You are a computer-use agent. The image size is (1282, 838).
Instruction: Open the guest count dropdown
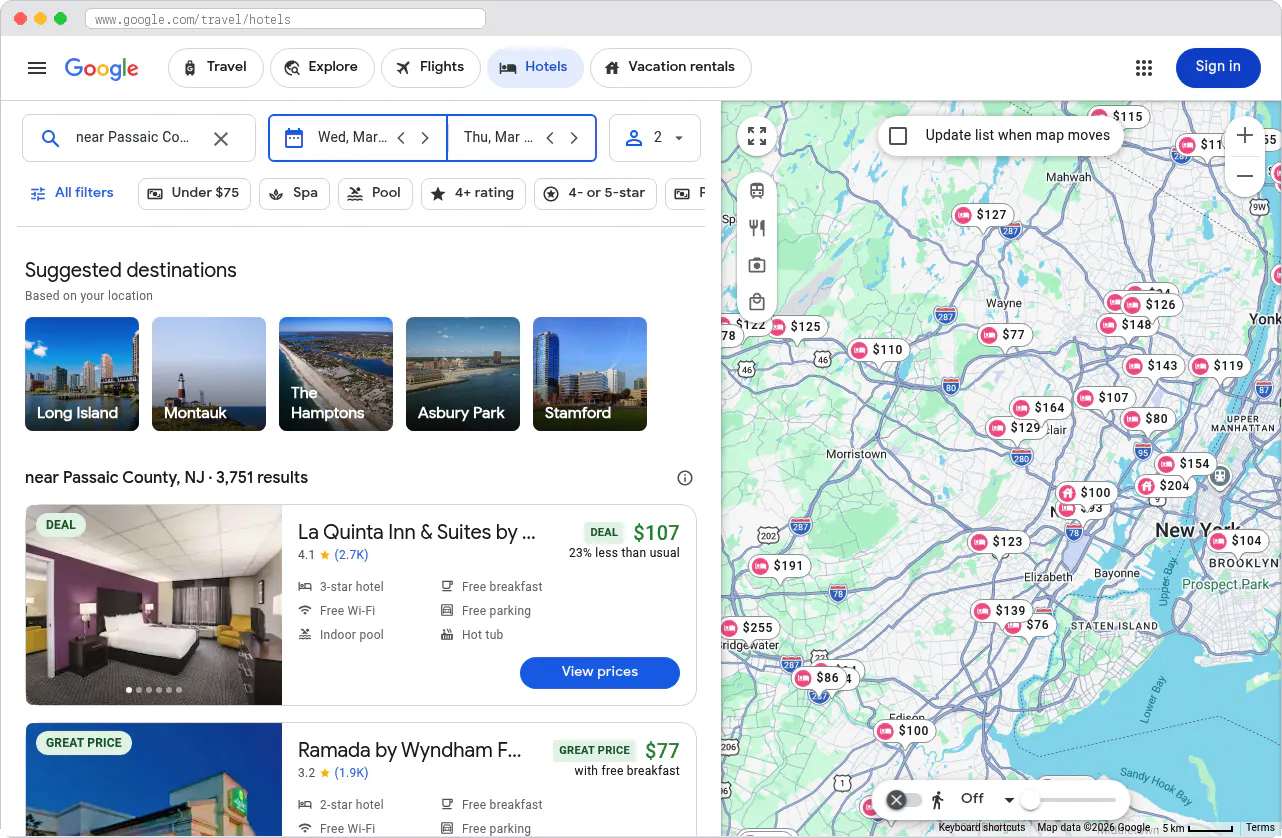click(655, 137)
